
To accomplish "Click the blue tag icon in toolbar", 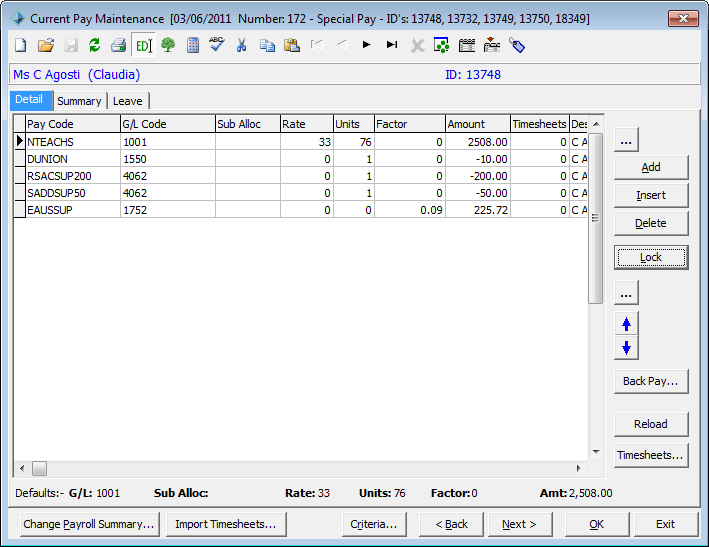I will pos(517,45).
